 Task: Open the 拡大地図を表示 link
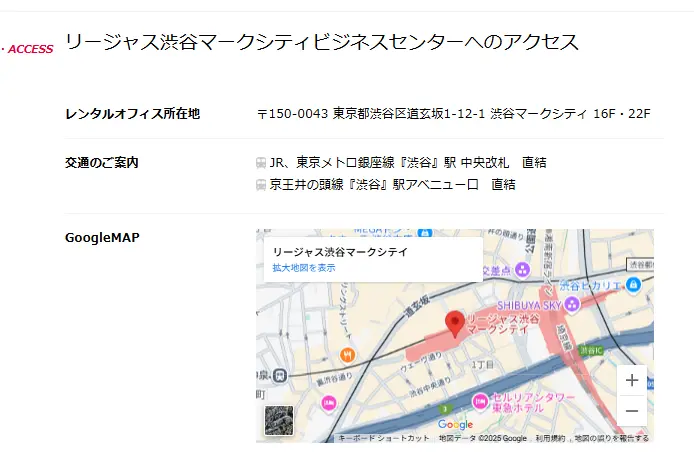point(304,268)
